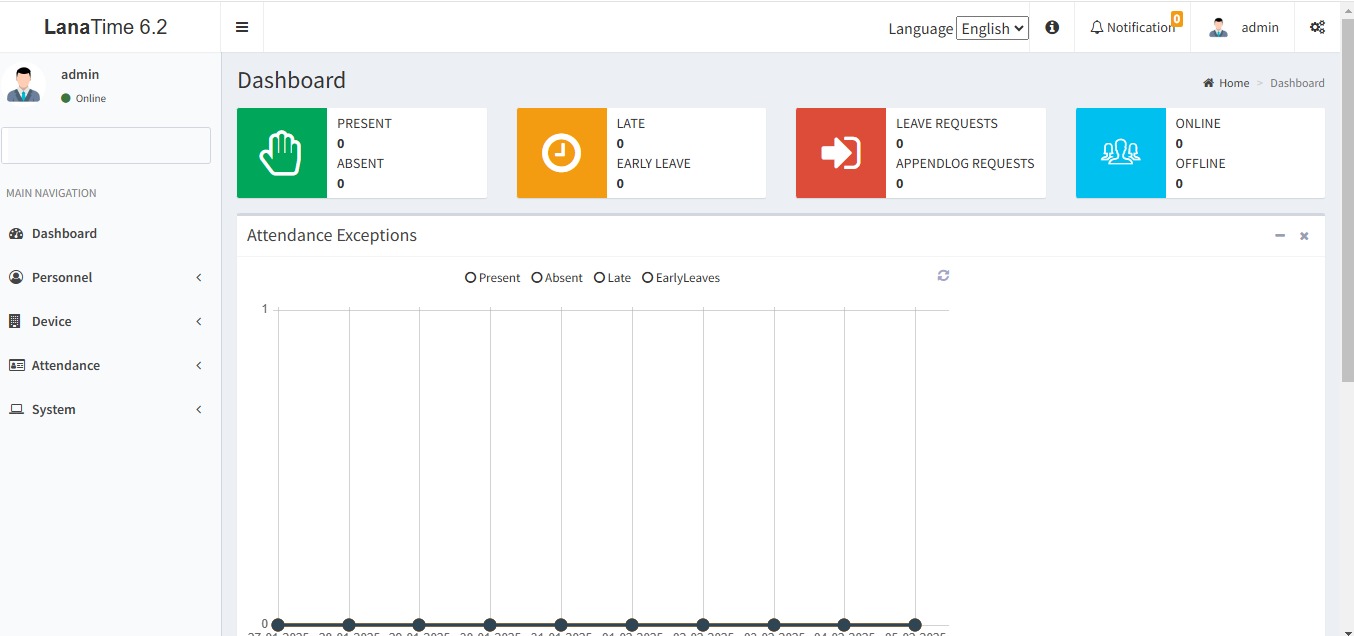Screen dimensions: 1354x636
Task: Click the Home icon in breadcrumb
Action: pos(1209,83)
